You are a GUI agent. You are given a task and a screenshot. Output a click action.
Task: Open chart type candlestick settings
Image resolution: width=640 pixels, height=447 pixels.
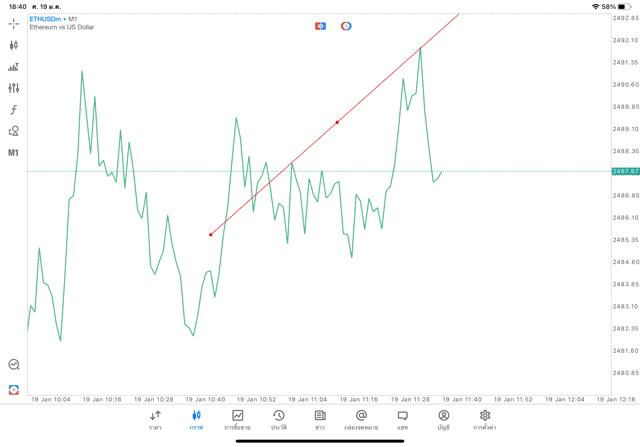pyautogui.click(x=14, y=45)
